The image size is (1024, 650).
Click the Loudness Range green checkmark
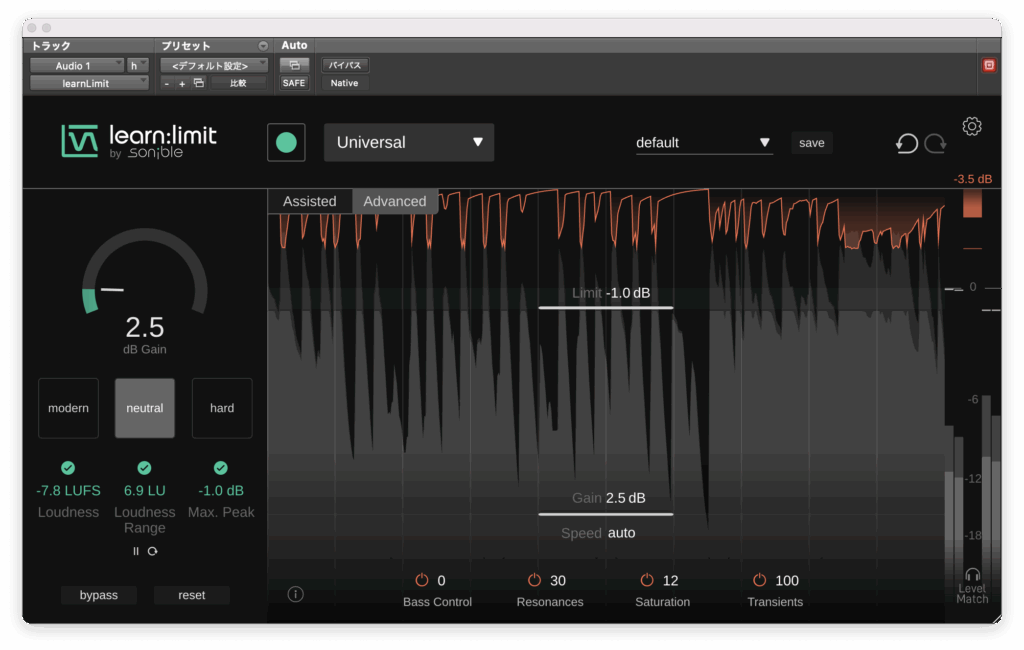pyautogui.click(x=144, y=468)
